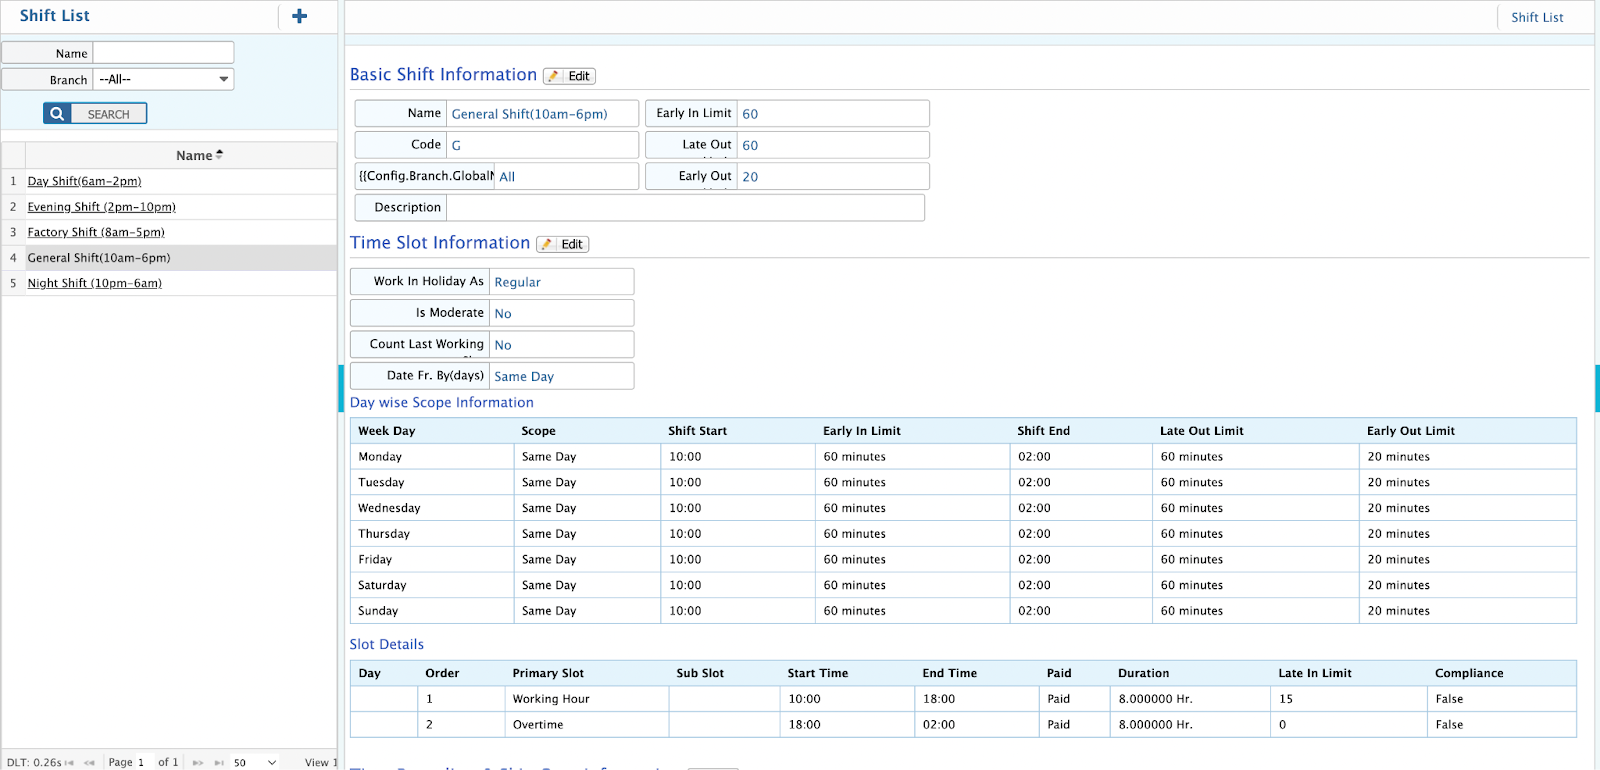This screenshot has height=770, width=1600.
Task: Click the Name search input field
Action: point(163,53)
